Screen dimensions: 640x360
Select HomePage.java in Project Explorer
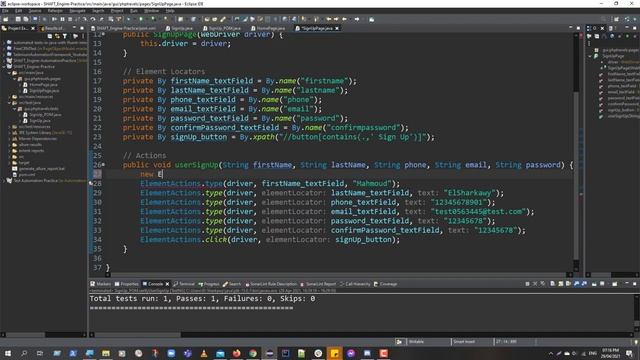(41, 85)
